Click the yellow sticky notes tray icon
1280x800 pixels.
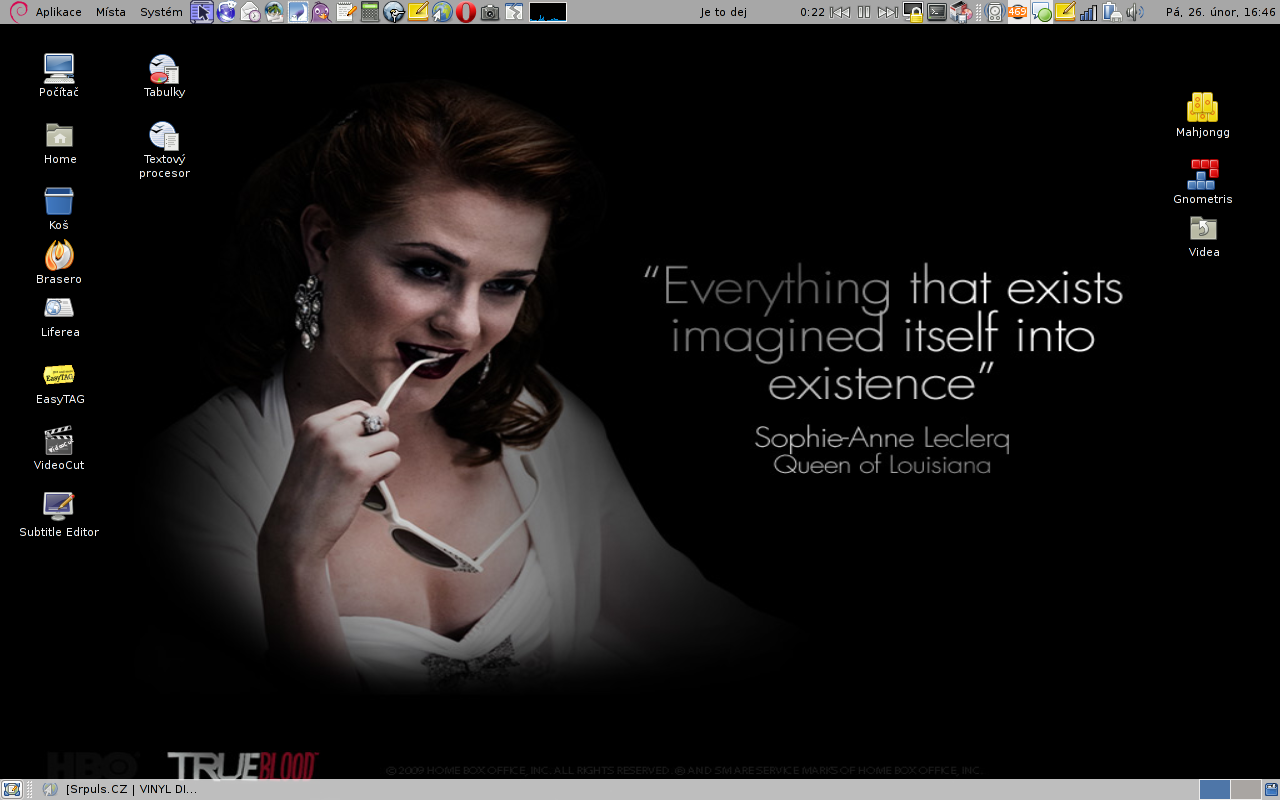tap(1066, 12)
